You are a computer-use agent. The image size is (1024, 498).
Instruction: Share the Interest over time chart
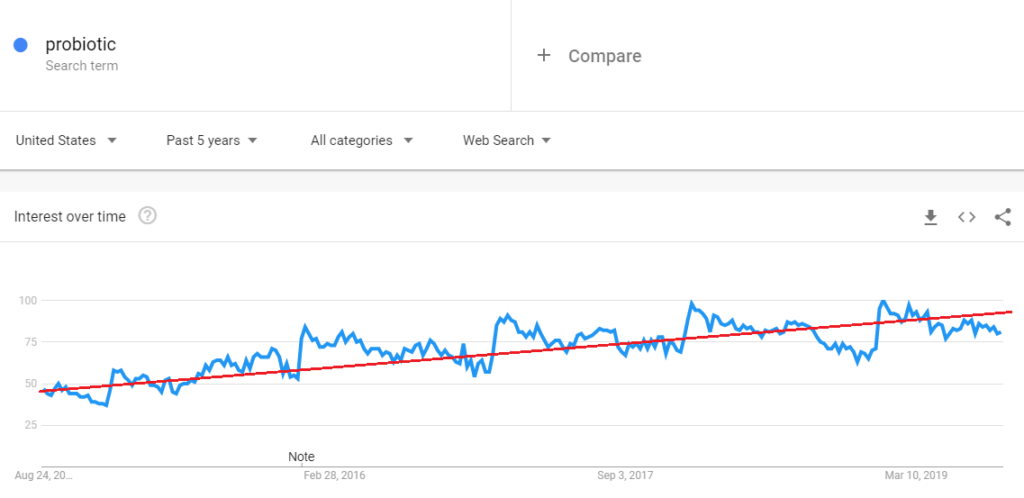(x=1002, y=217)
